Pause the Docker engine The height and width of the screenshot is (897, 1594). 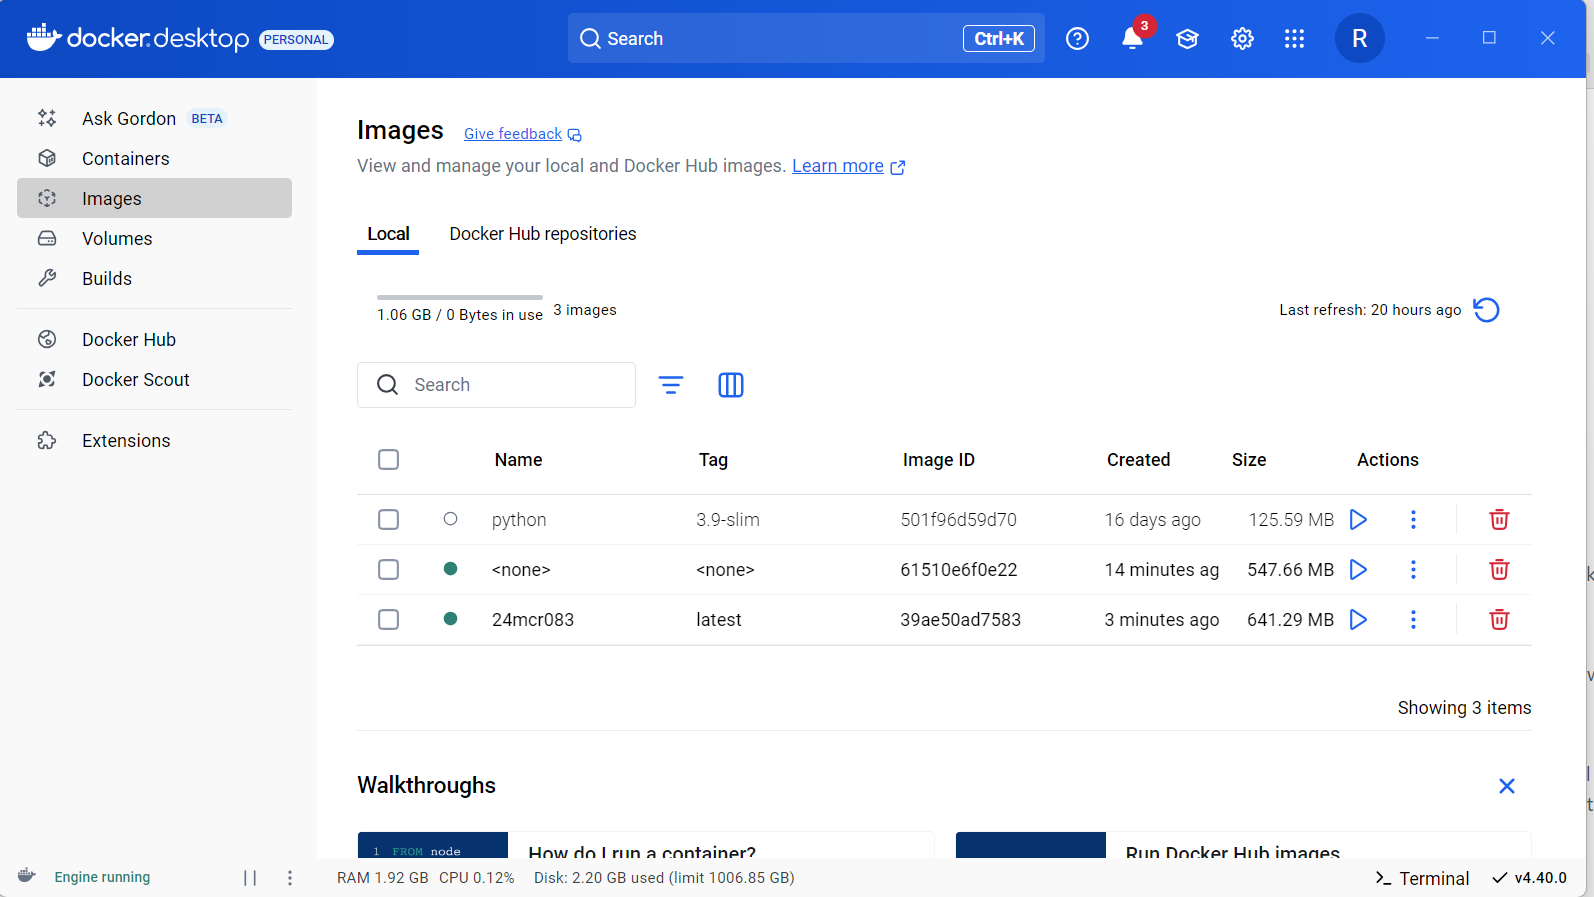[x=250, y=878]
